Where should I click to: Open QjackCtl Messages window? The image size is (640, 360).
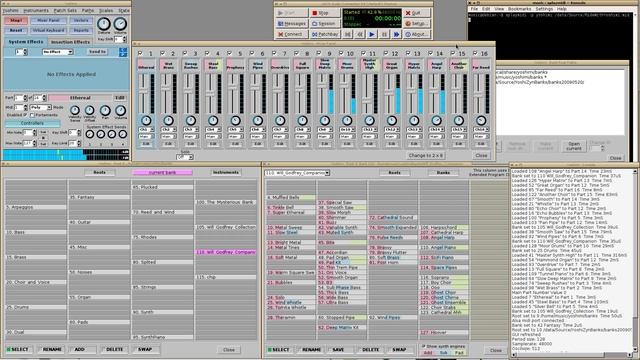pos(291,24)
